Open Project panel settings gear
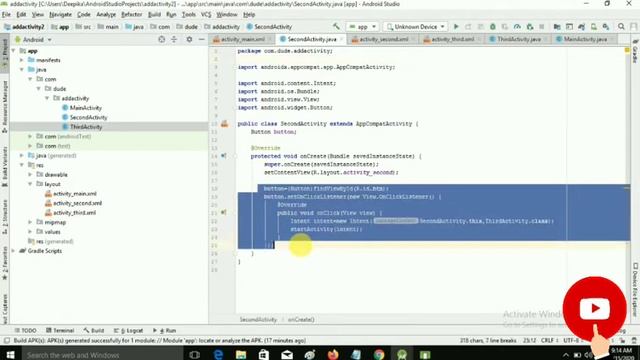The image size is (640, 360). pos(189,40)
